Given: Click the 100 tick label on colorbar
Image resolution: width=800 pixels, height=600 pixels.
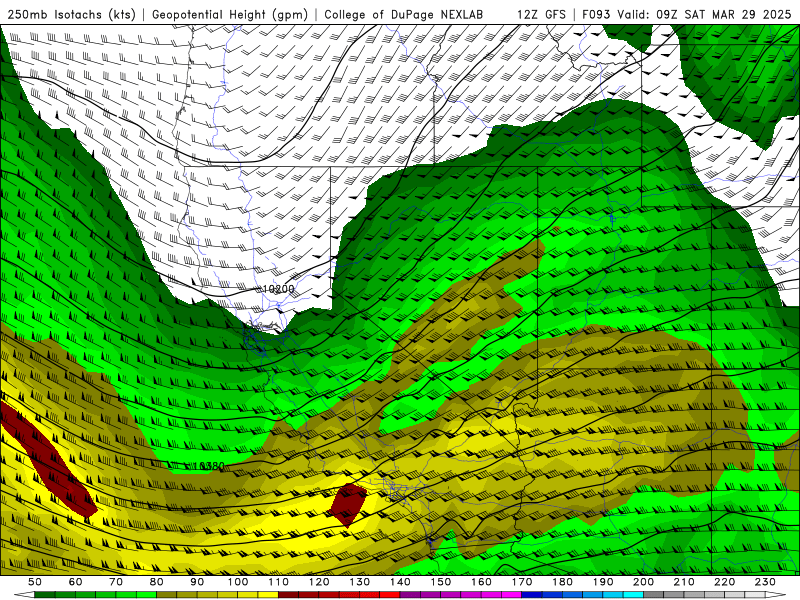Looking at the screenshot, I should [x=238, y=582].
